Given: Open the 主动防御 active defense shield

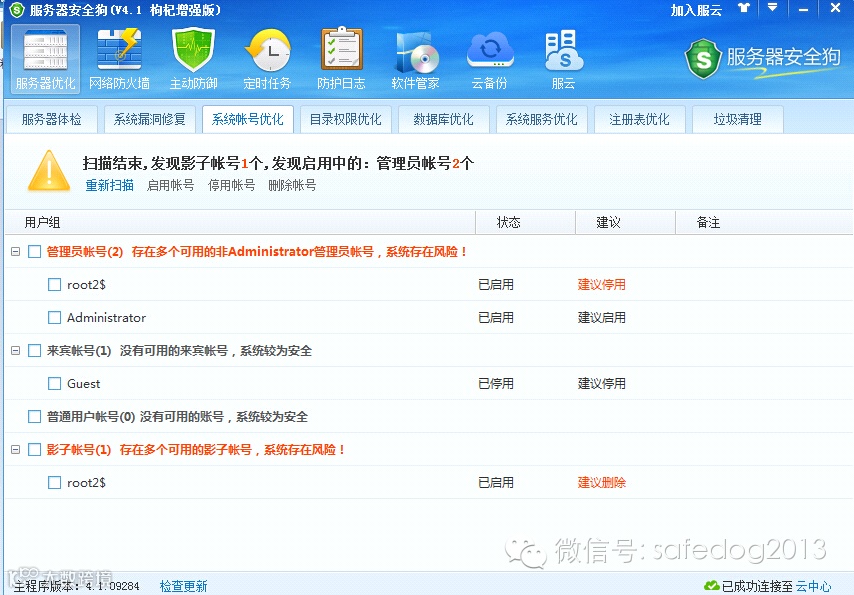Looking at the screenshot, I should (x=193, y=59).
